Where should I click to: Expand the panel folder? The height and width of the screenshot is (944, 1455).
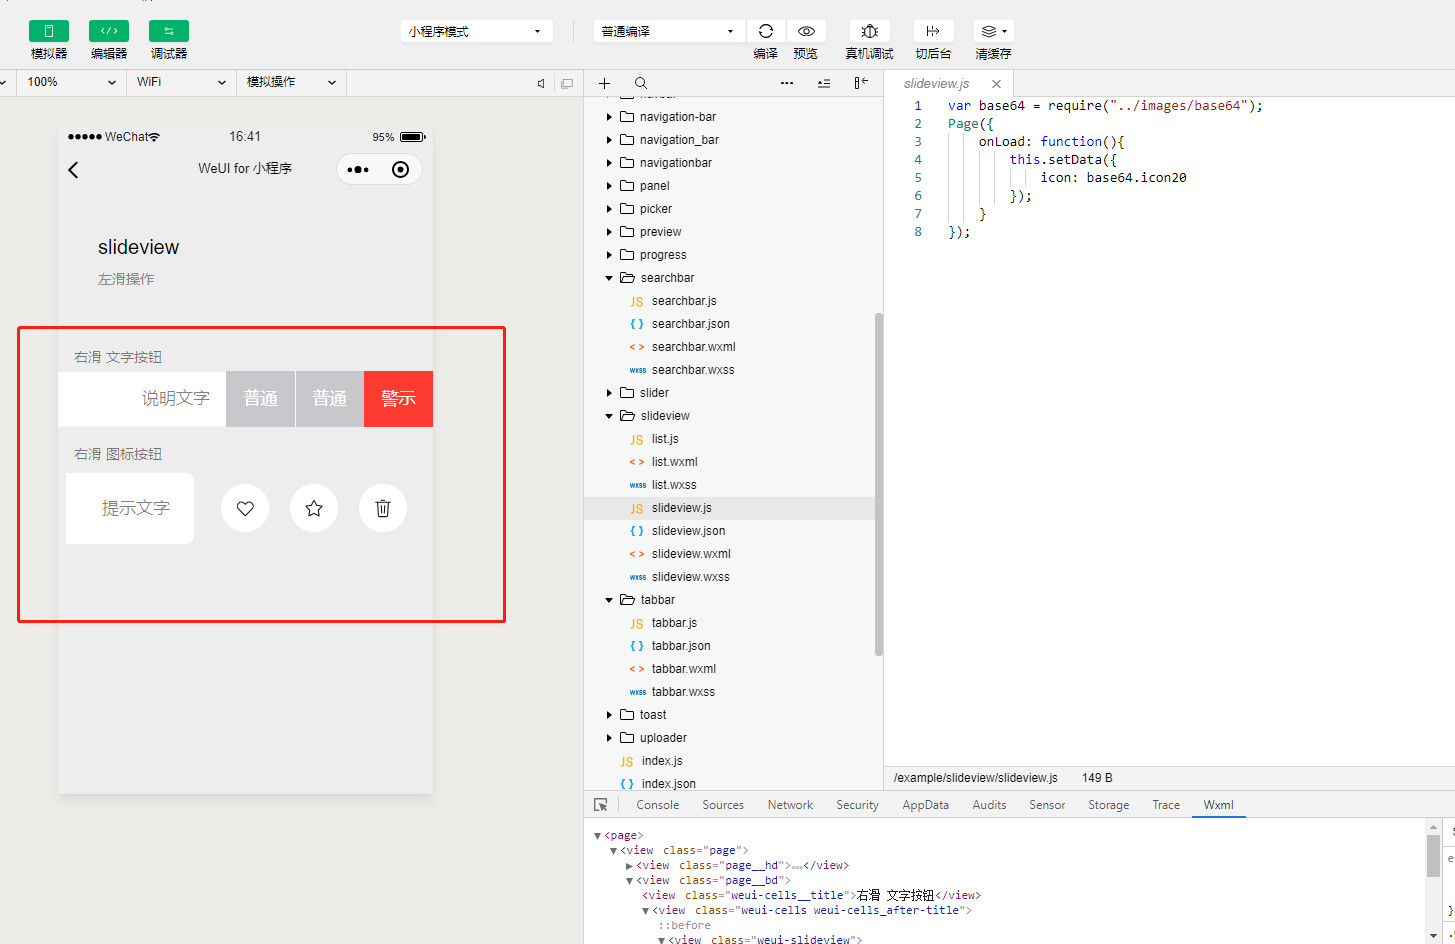point(609,186)
